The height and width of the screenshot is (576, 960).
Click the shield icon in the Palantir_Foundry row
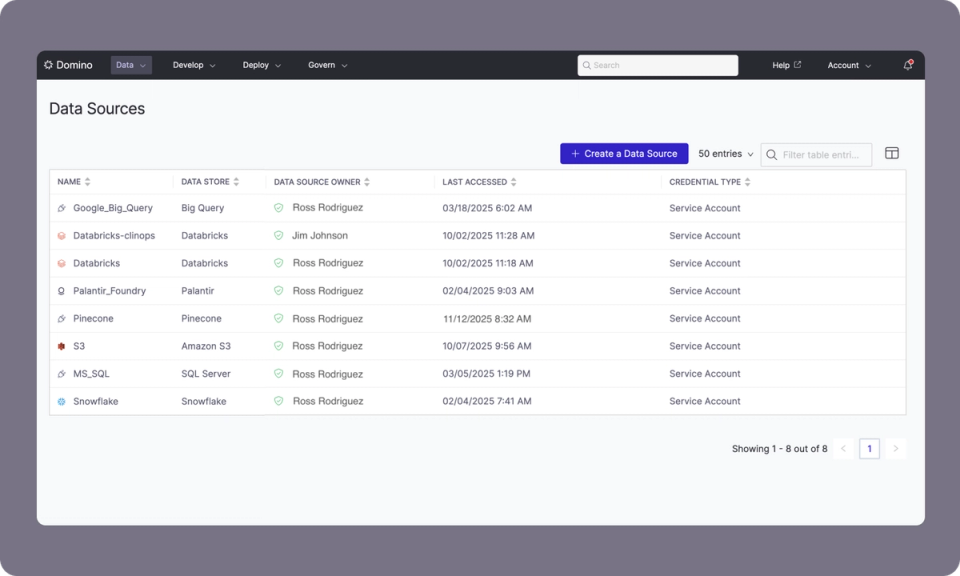pos(279,291)
